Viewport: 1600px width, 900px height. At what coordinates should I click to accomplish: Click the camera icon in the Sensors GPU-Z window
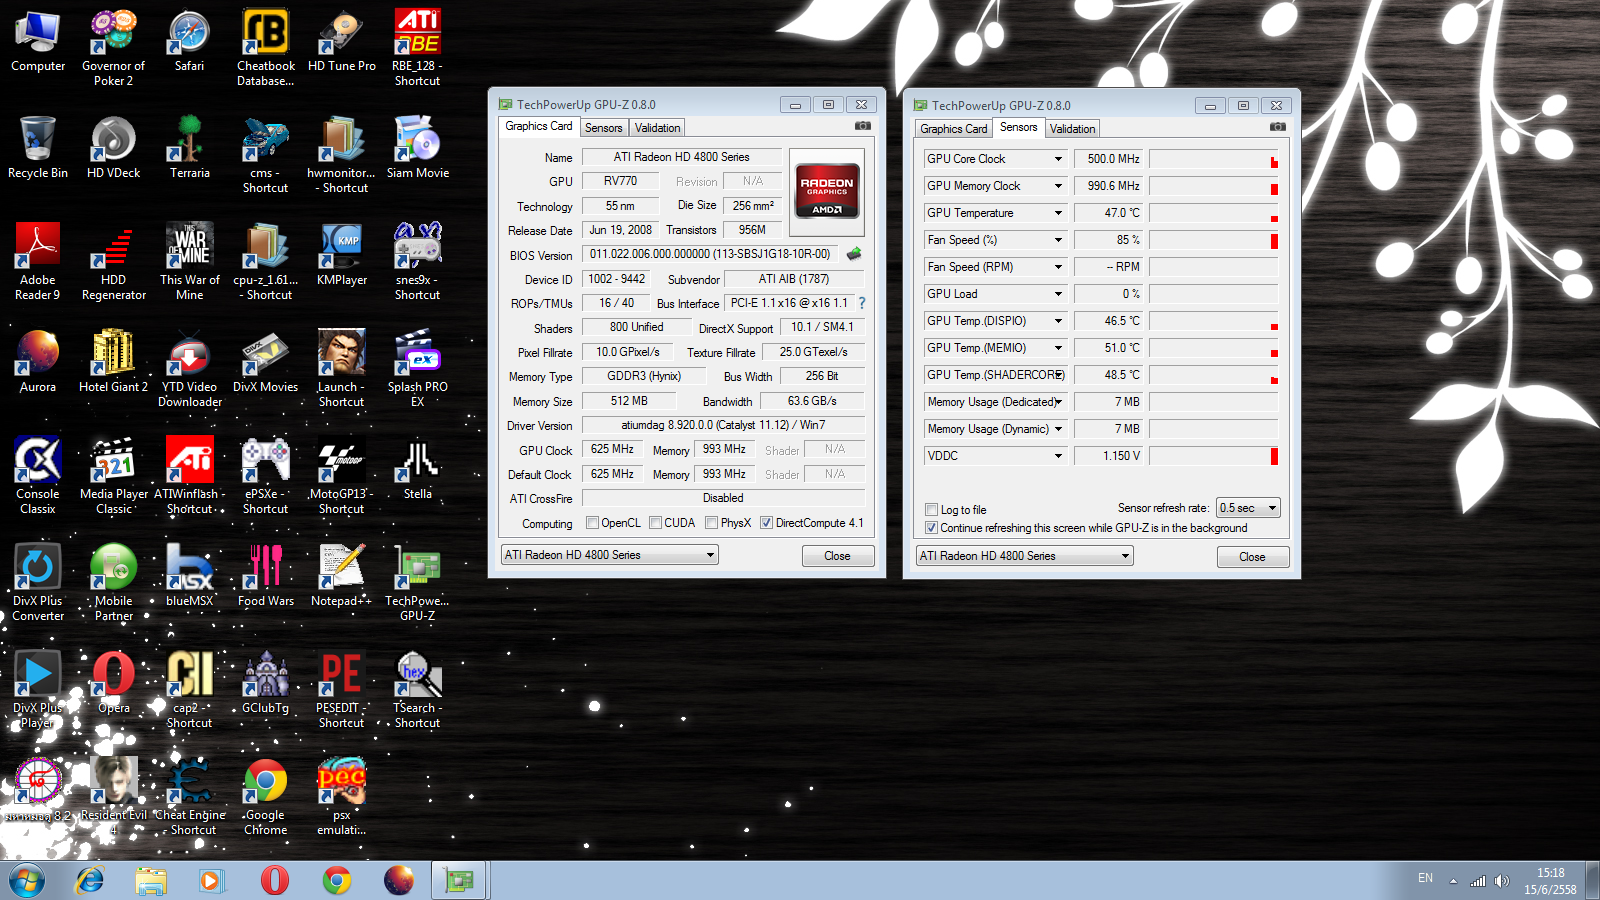pyautogui.click(x=1278, y=128)
